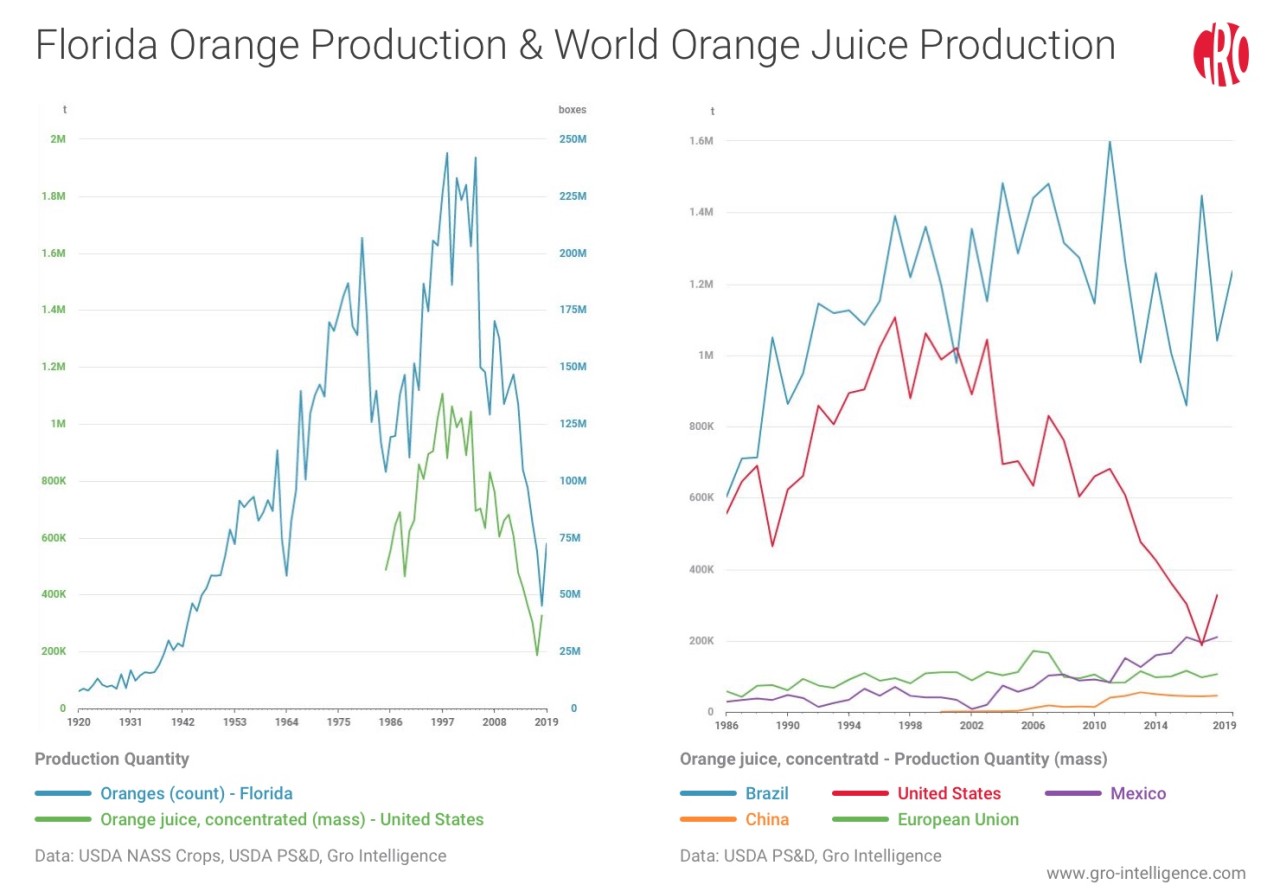Click the orange China legend swatch
The width and height of the screenshot is (1280, 891).
tap(707, 820)
